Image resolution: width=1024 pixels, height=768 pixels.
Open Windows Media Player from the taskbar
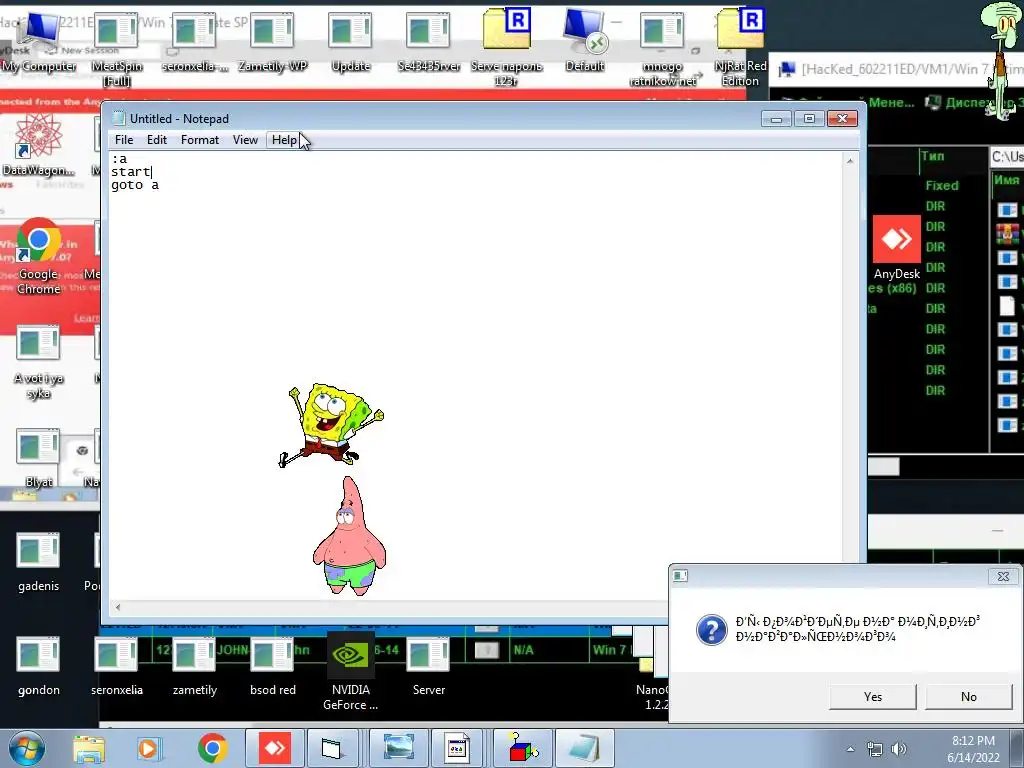pos(148,748)
